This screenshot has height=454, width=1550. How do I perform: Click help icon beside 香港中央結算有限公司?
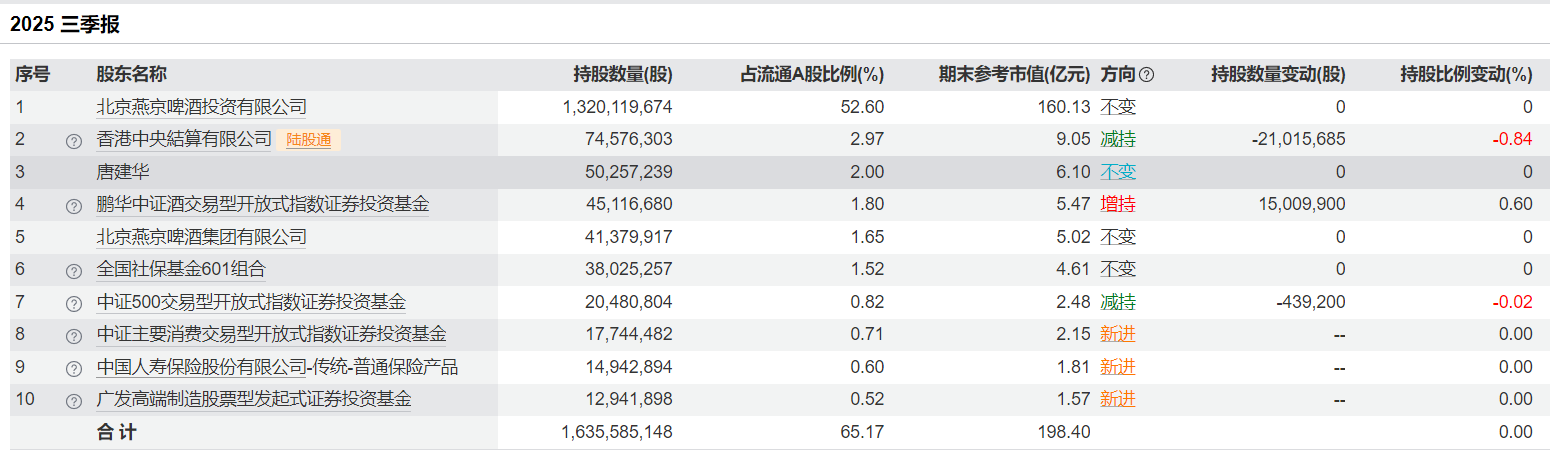coord(73,141)
